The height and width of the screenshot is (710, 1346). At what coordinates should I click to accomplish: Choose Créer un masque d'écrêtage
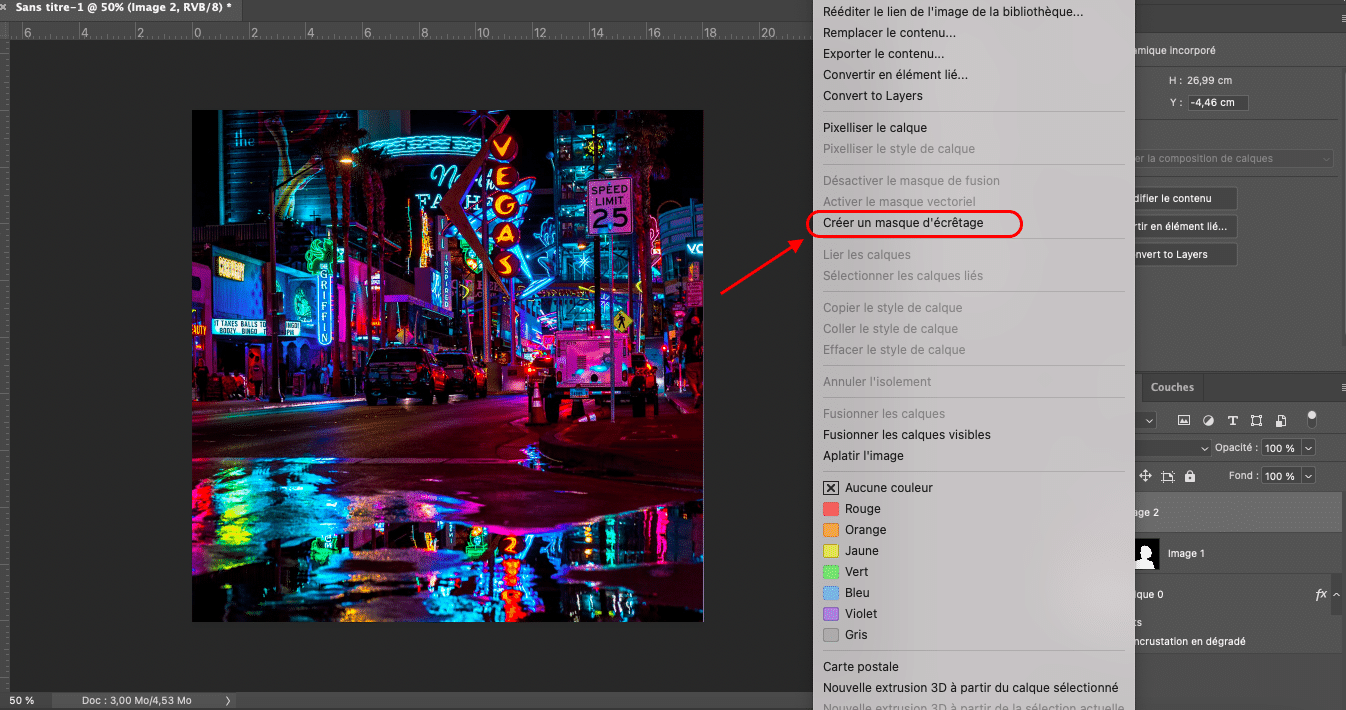tap(903, 223)
